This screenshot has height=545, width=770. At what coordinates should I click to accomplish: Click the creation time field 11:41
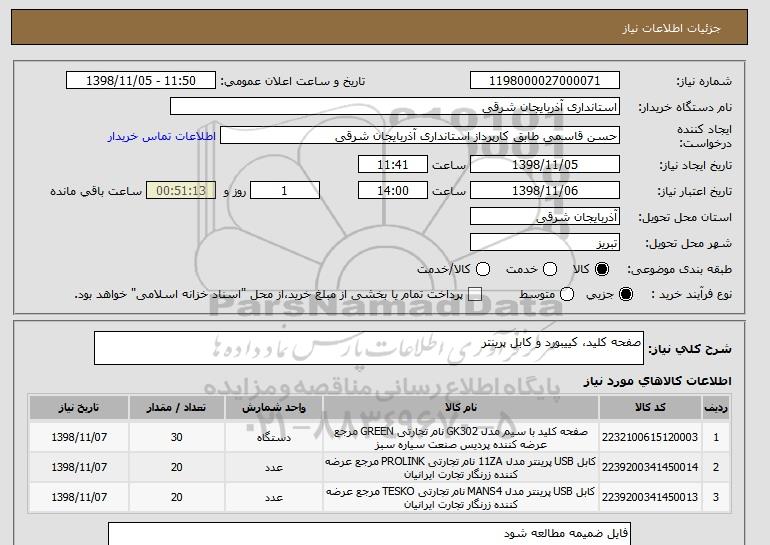point(393,164)
